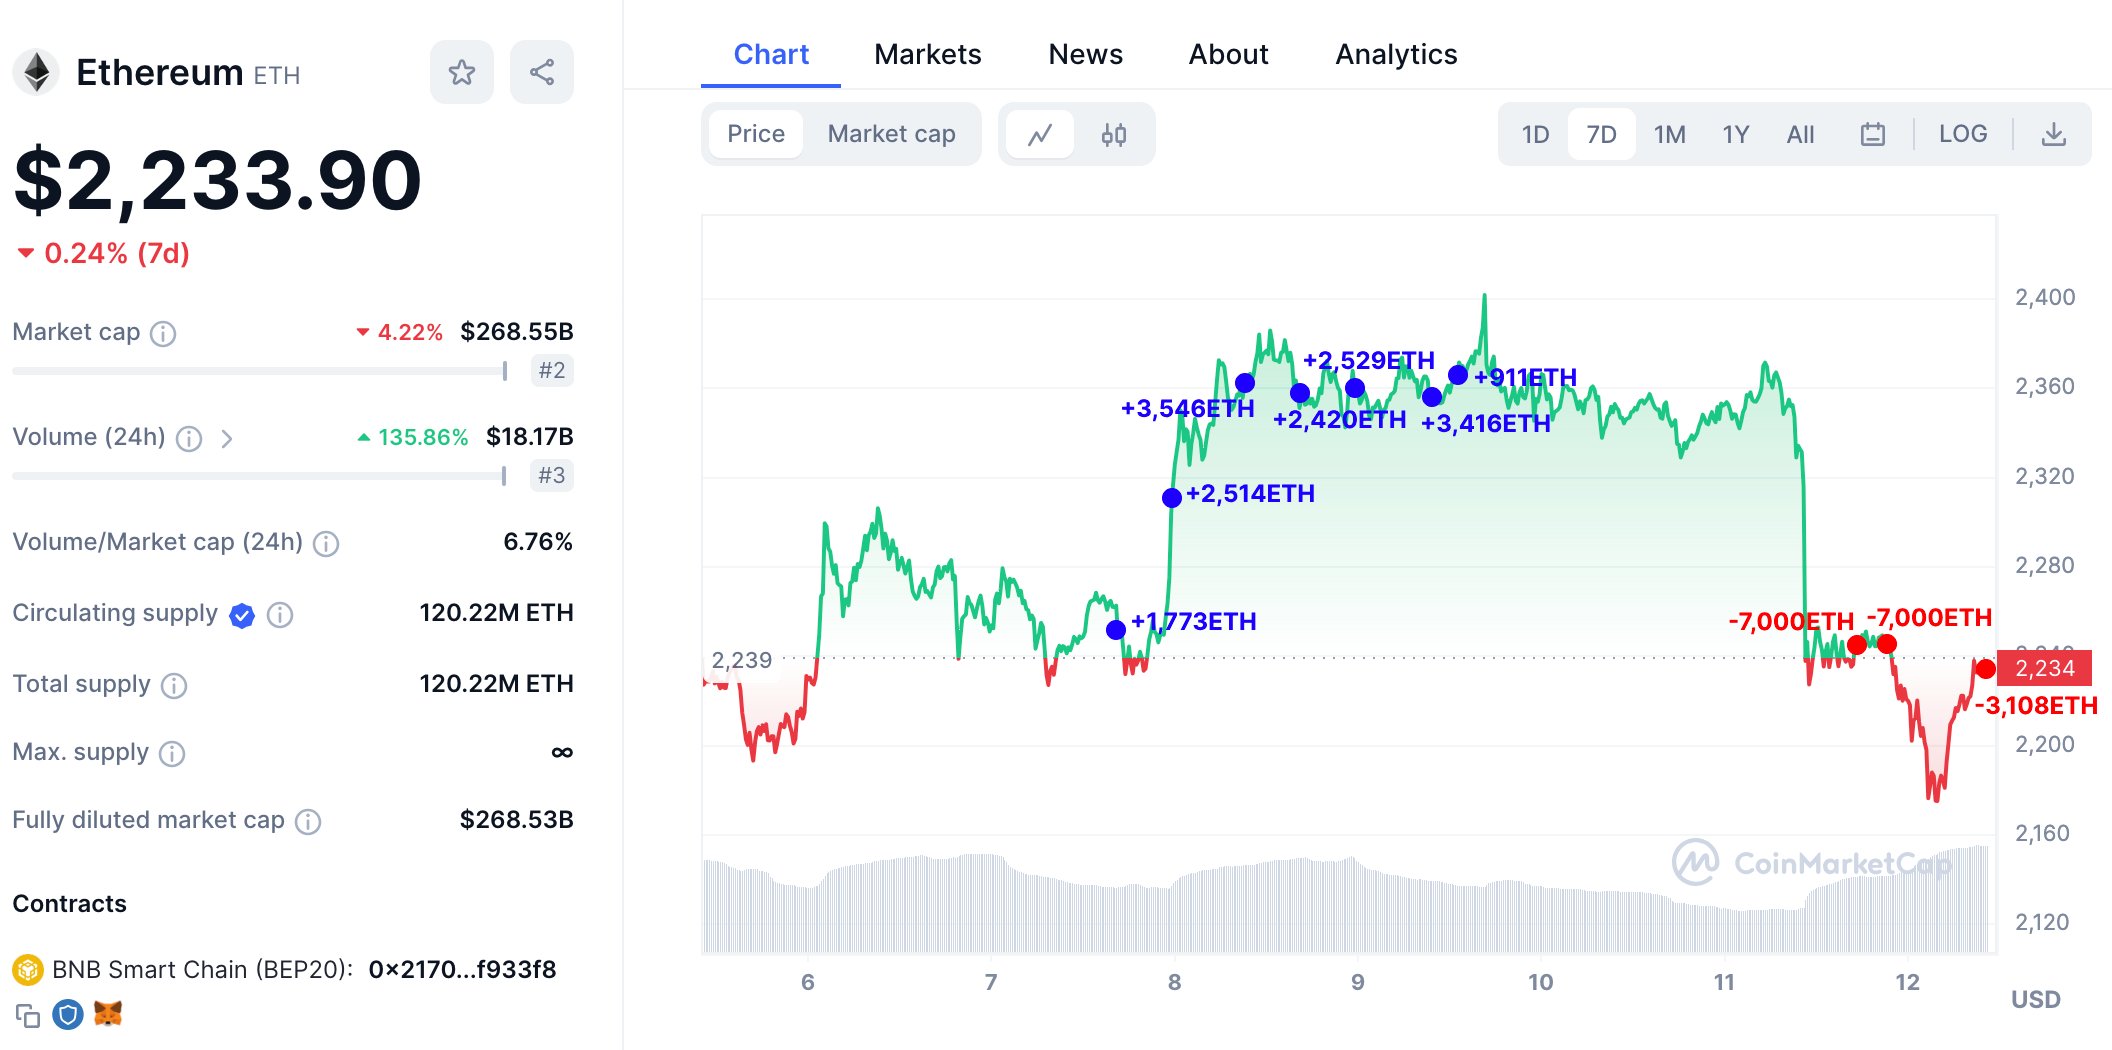
Task: Set chart range to All
Action: click(x=1800, y=134)
